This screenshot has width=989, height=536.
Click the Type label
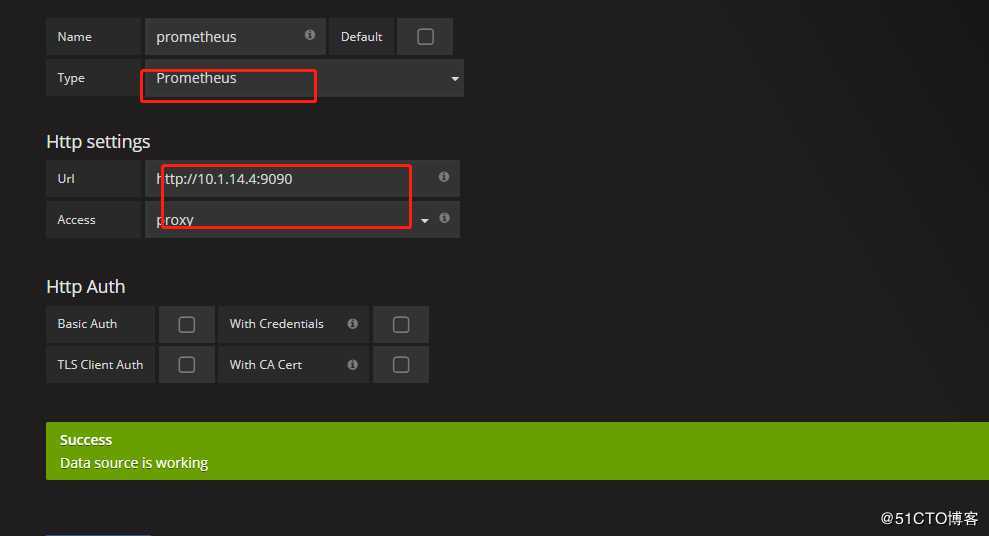(x=71, y=78)
